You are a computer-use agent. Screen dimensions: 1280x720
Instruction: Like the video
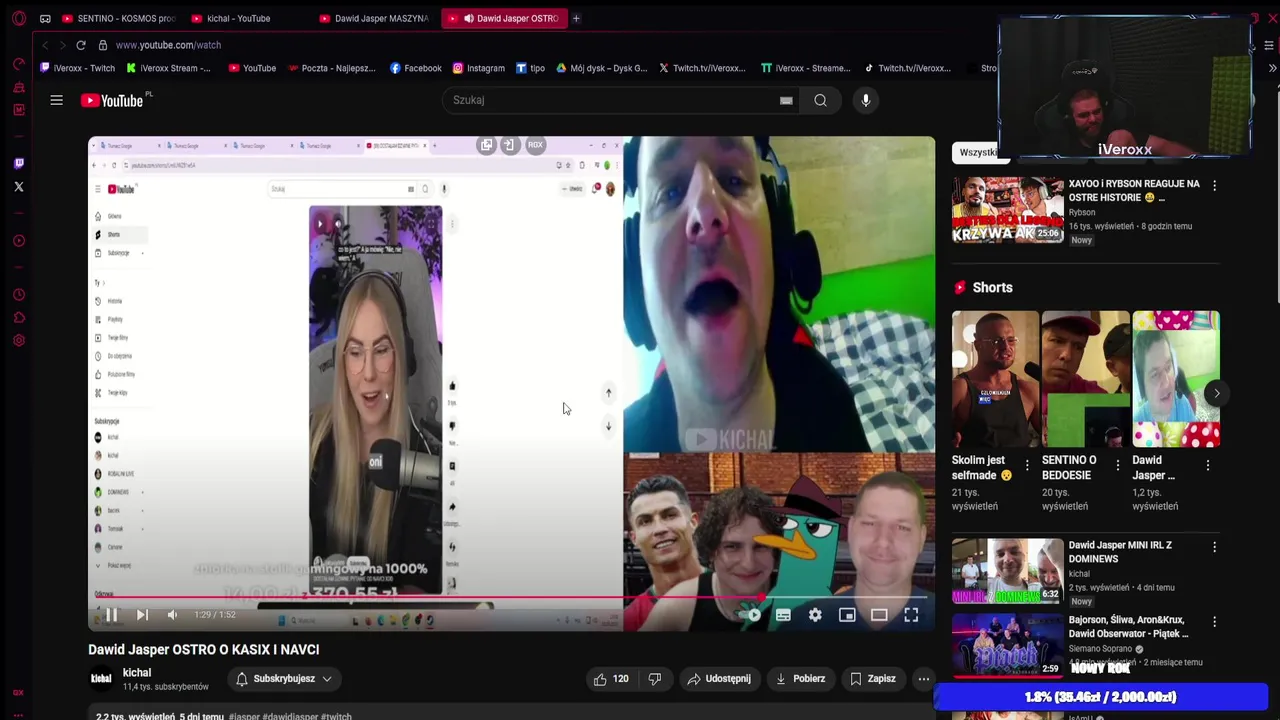coord(611,679)
